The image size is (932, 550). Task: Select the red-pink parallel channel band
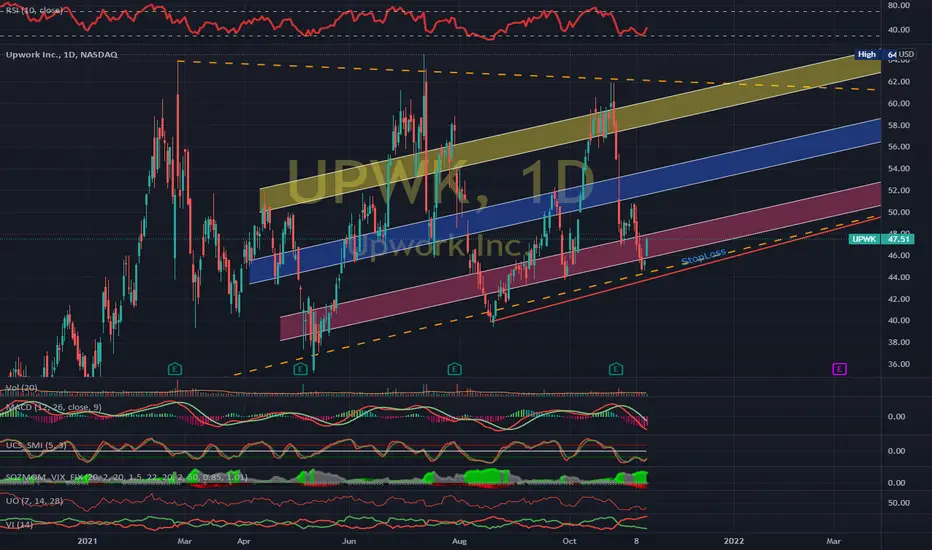582,260
